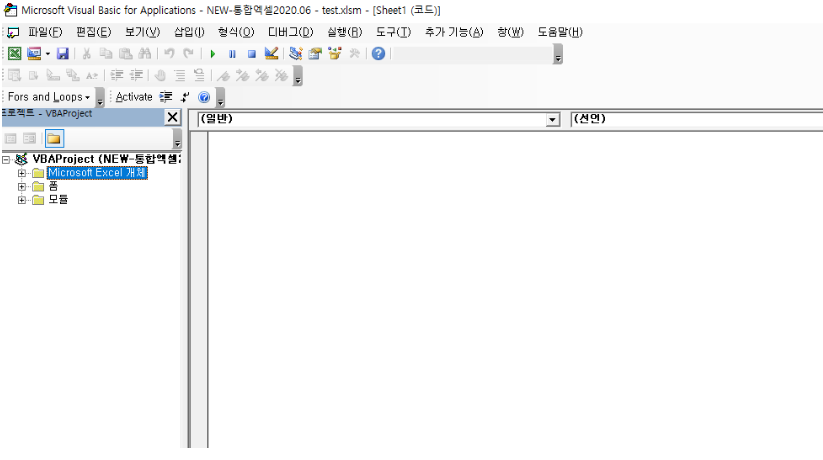Collapse the VBAProject root node
Viewport: 823px width, 460px height.
[x=6, y=159]
